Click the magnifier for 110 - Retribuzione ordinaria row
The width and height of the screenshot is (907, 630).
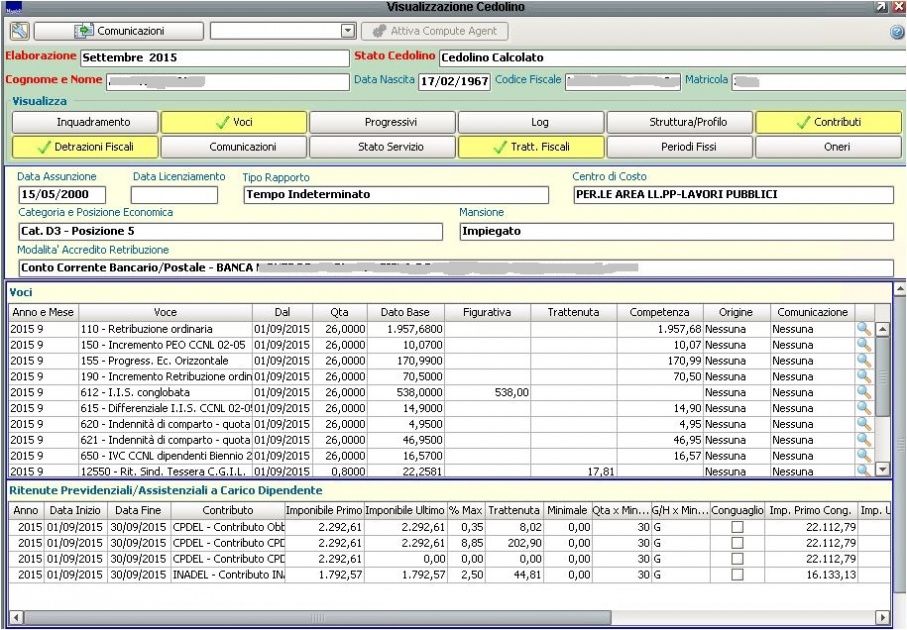pos(864,329)
